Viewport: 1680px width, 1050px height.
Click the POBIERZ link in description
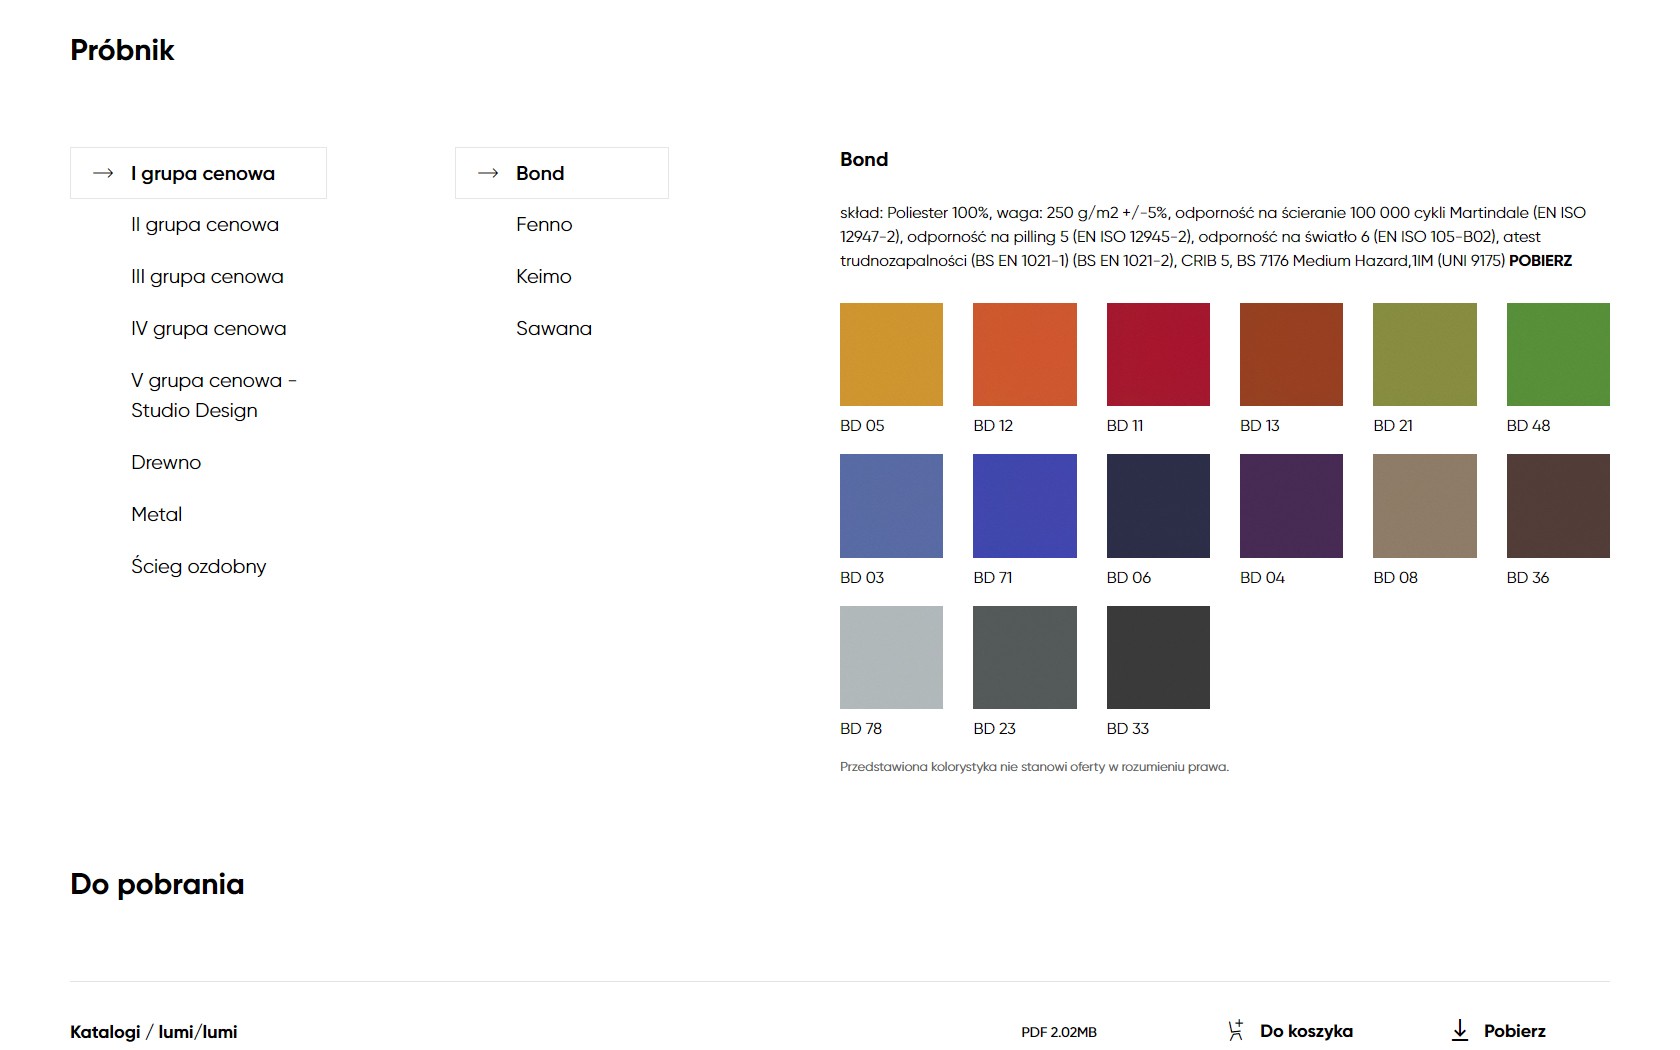pos(1540,261)
